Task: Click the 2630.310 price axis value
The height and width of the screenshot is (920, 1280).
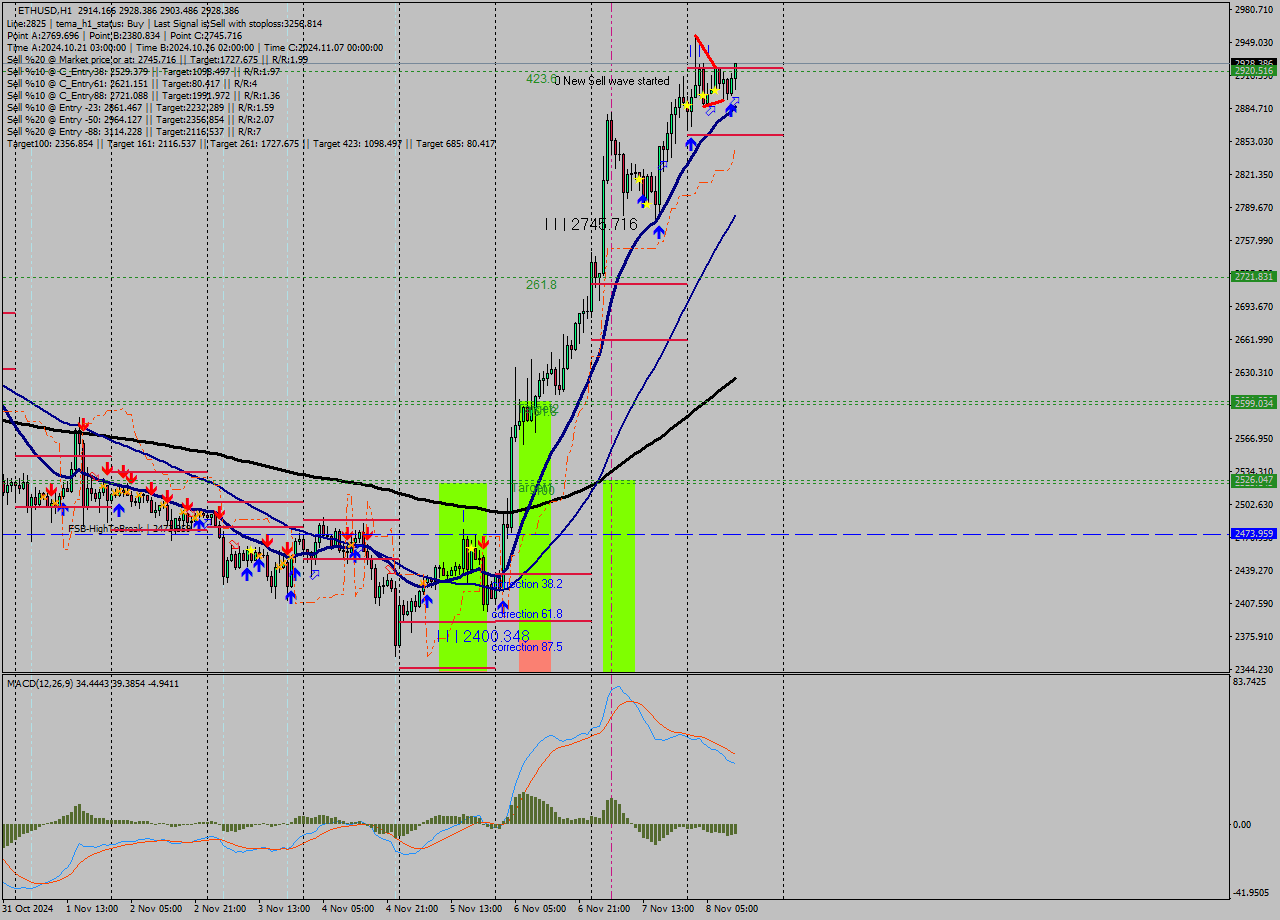Action: pyautogui.click(x=1254, y=372)
